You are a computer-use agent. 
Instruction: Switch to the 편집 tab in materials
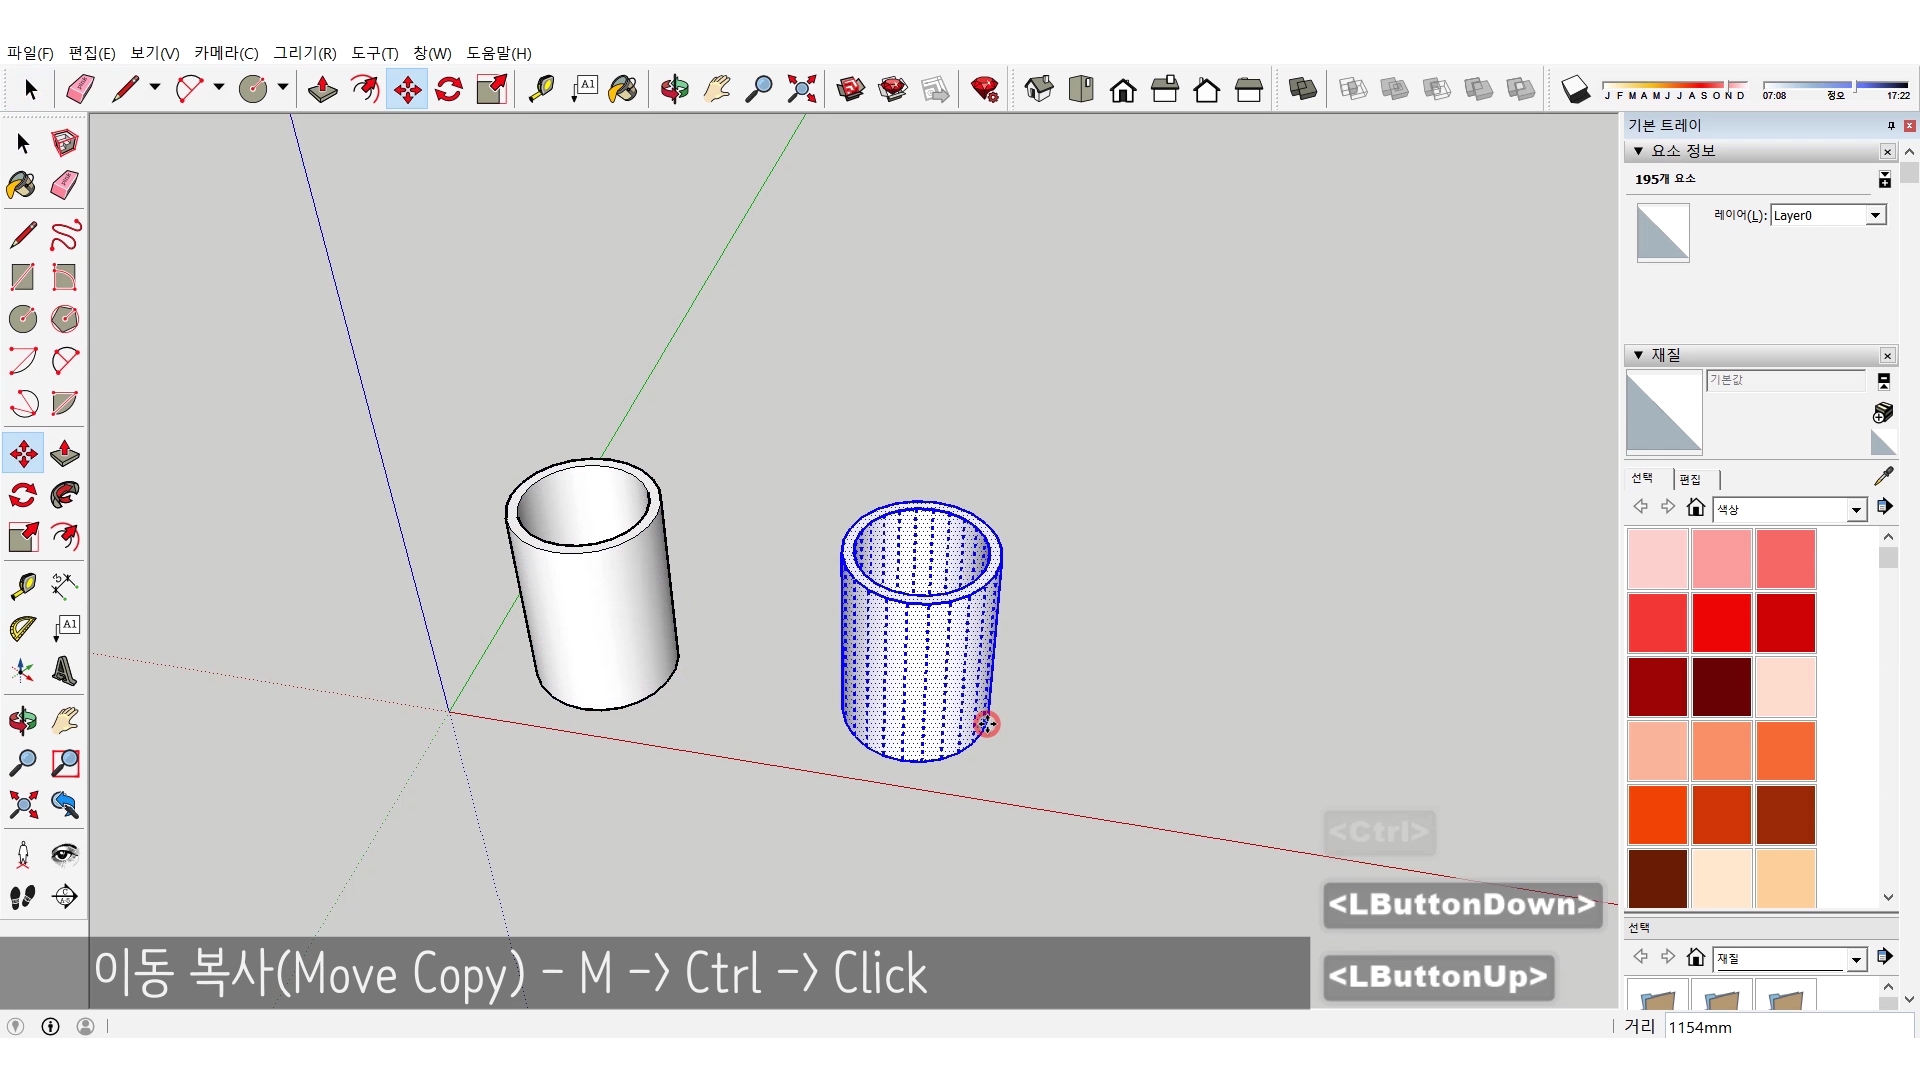tap(1690, 479)
